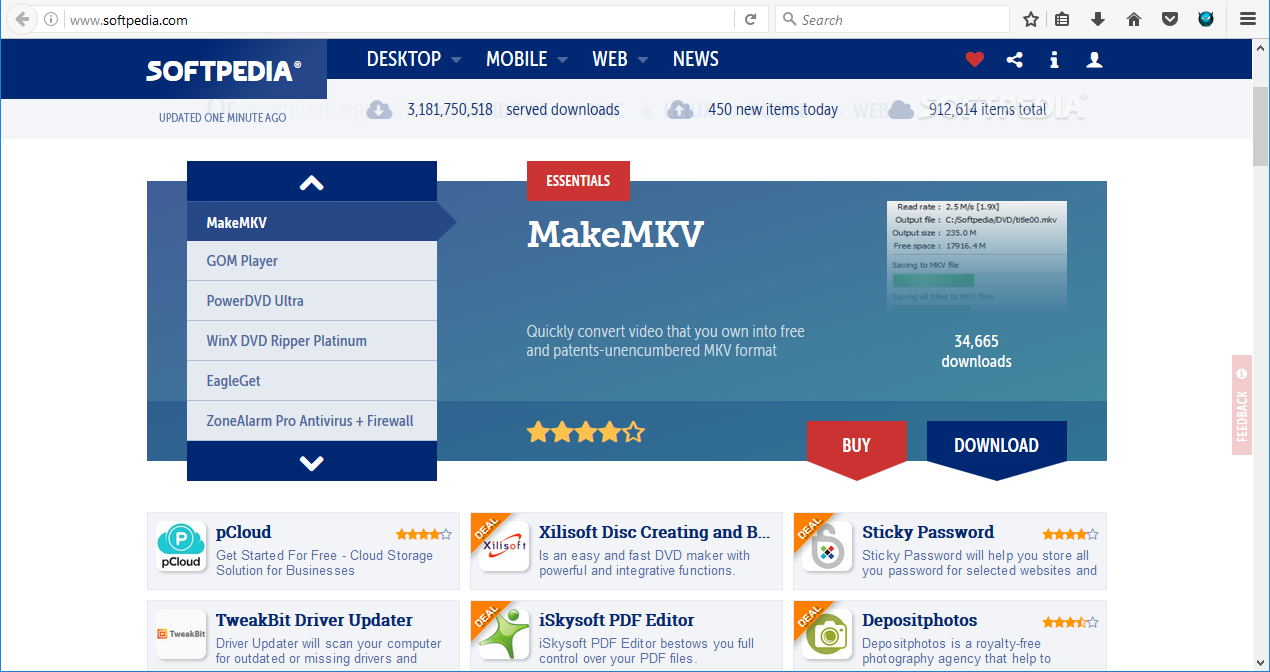Click the served downloads cloud icon
The height and width of the screenshot is (672, 1270).
[x=380, y=110]
